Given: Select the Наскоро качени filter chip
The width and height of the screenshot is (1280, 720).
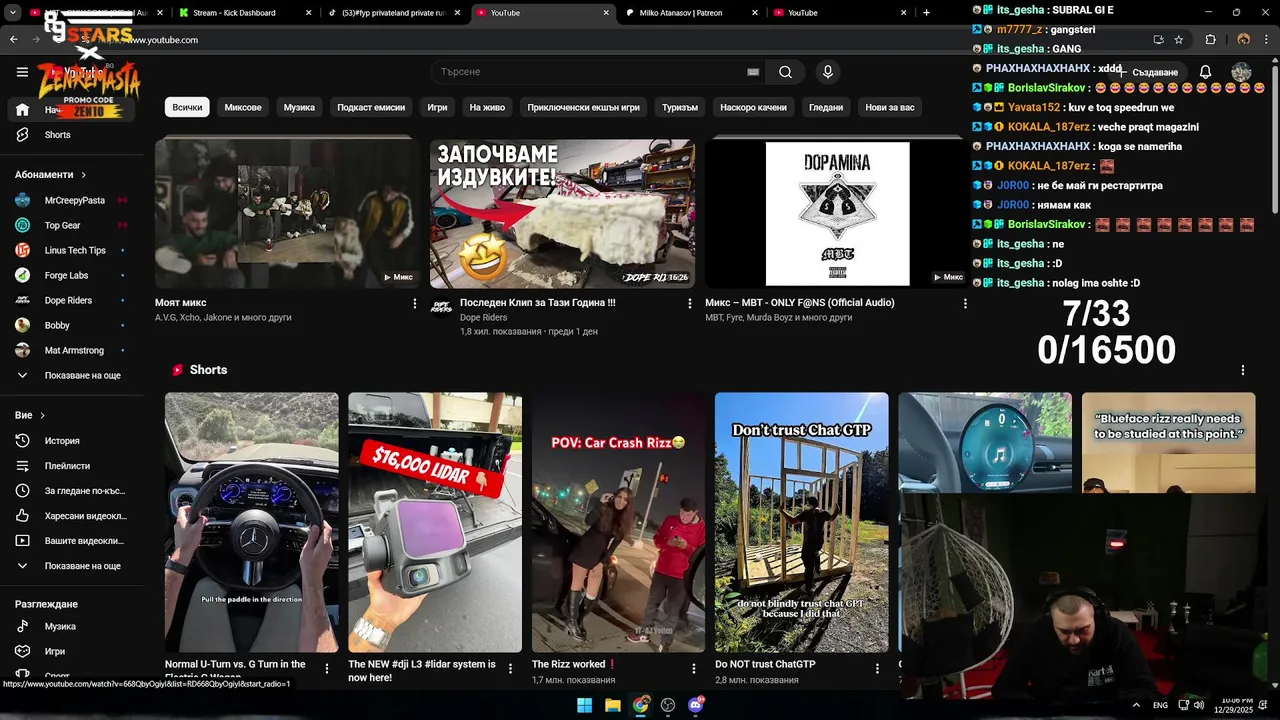Looking at the screenshot, I should (x=753, y=107).
